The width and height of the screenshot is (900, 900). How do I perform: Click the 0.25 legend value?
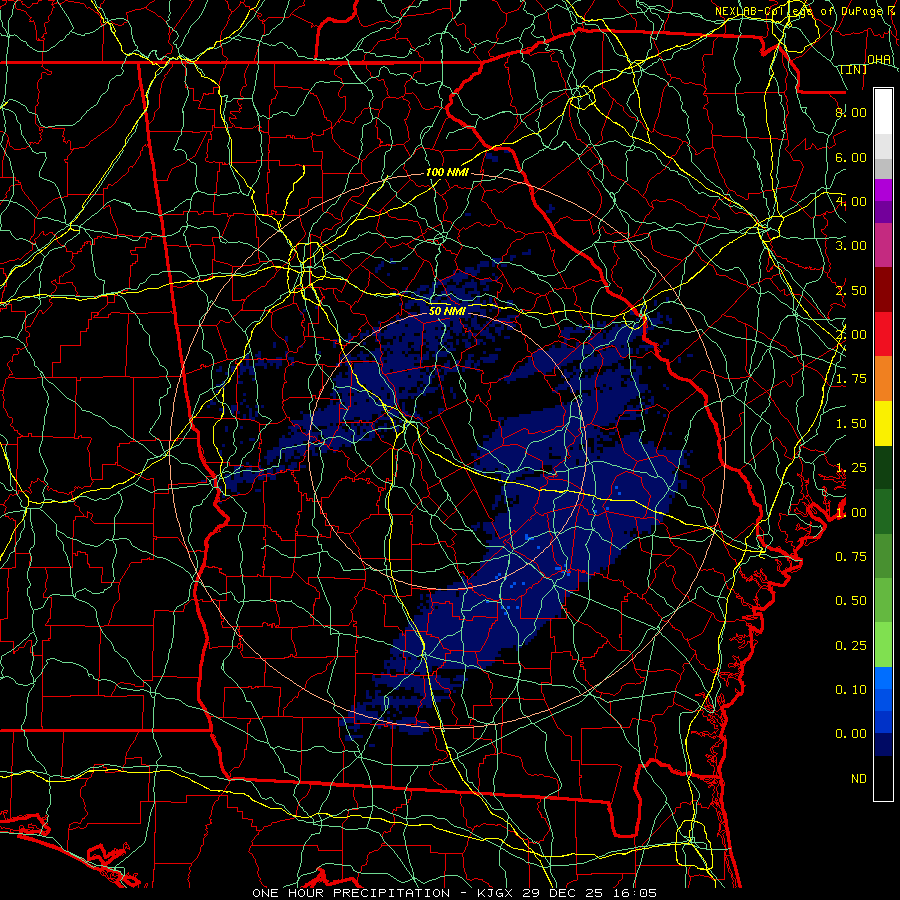coord(851,646)
